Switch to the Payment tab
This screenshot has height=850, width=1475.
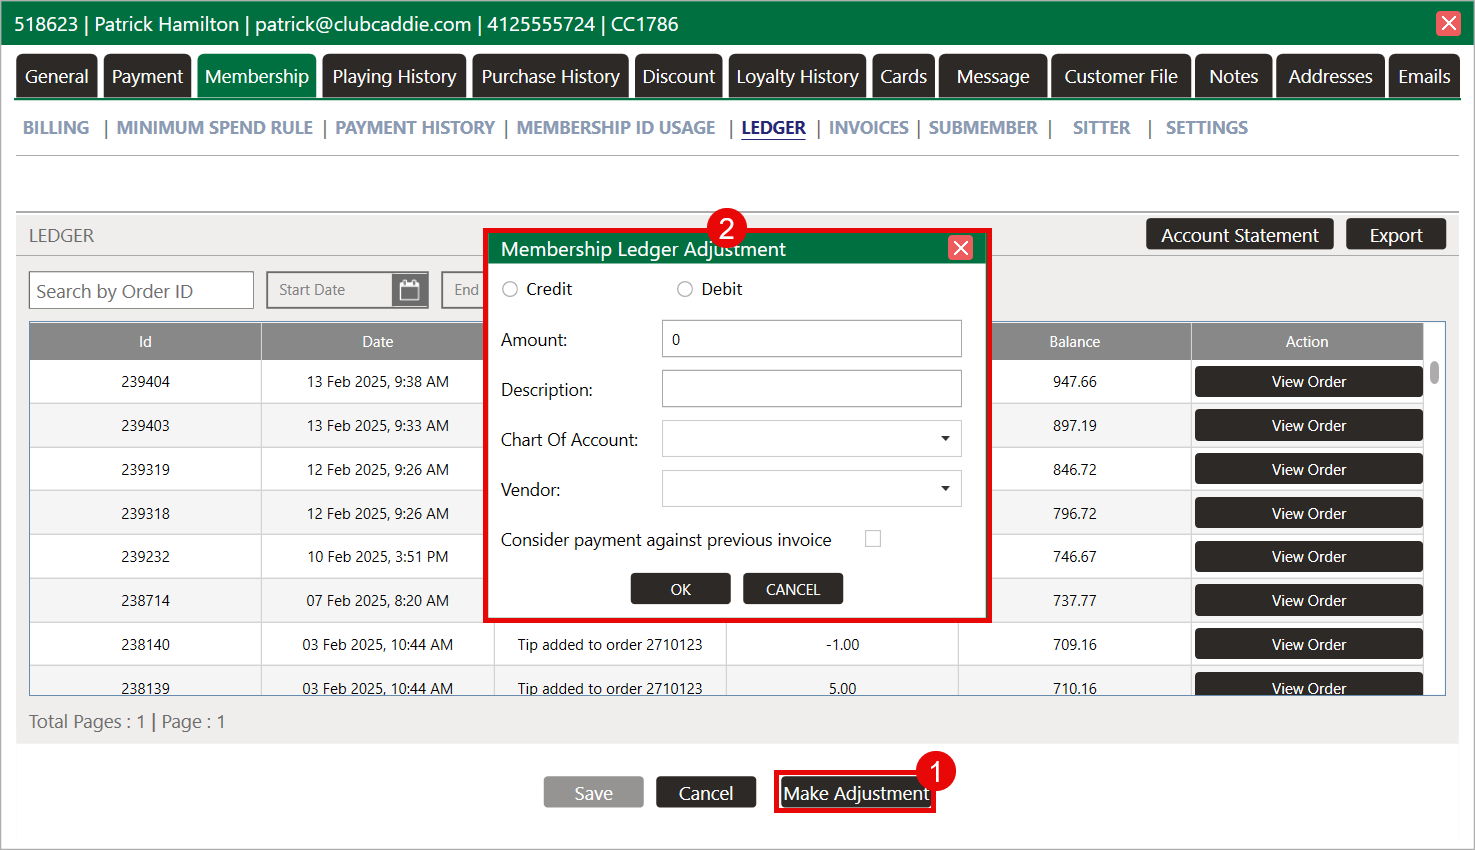[147, 76]
